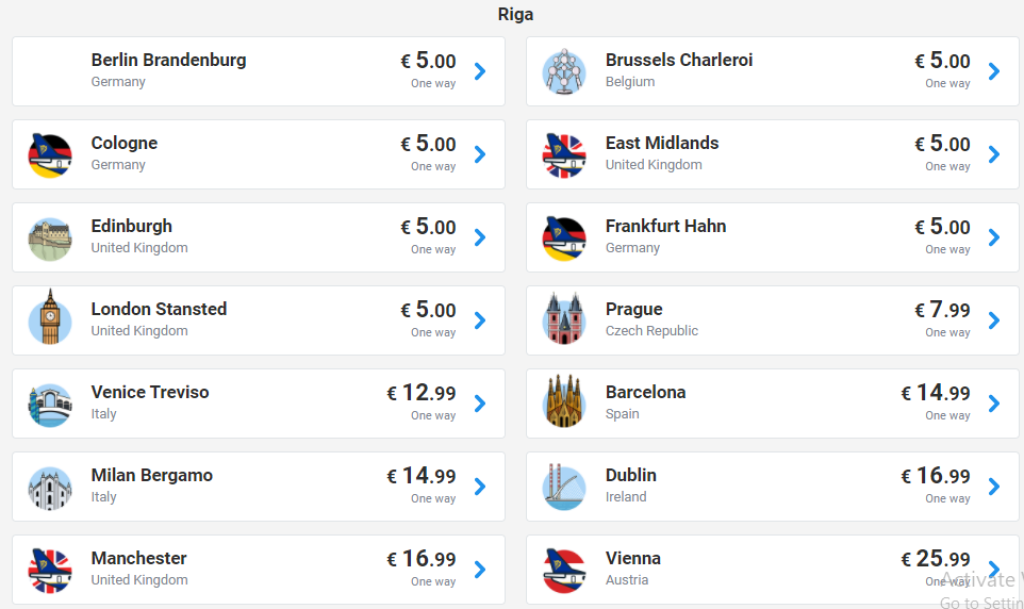The width and height of the screenshot is (1024, 609).
Task: Click the Prague church towers icon
Action: [x=564, y=320]
